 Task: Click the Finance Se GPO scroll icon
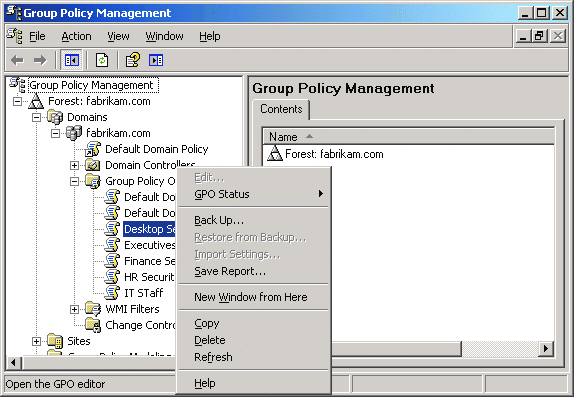pos(112,261)
